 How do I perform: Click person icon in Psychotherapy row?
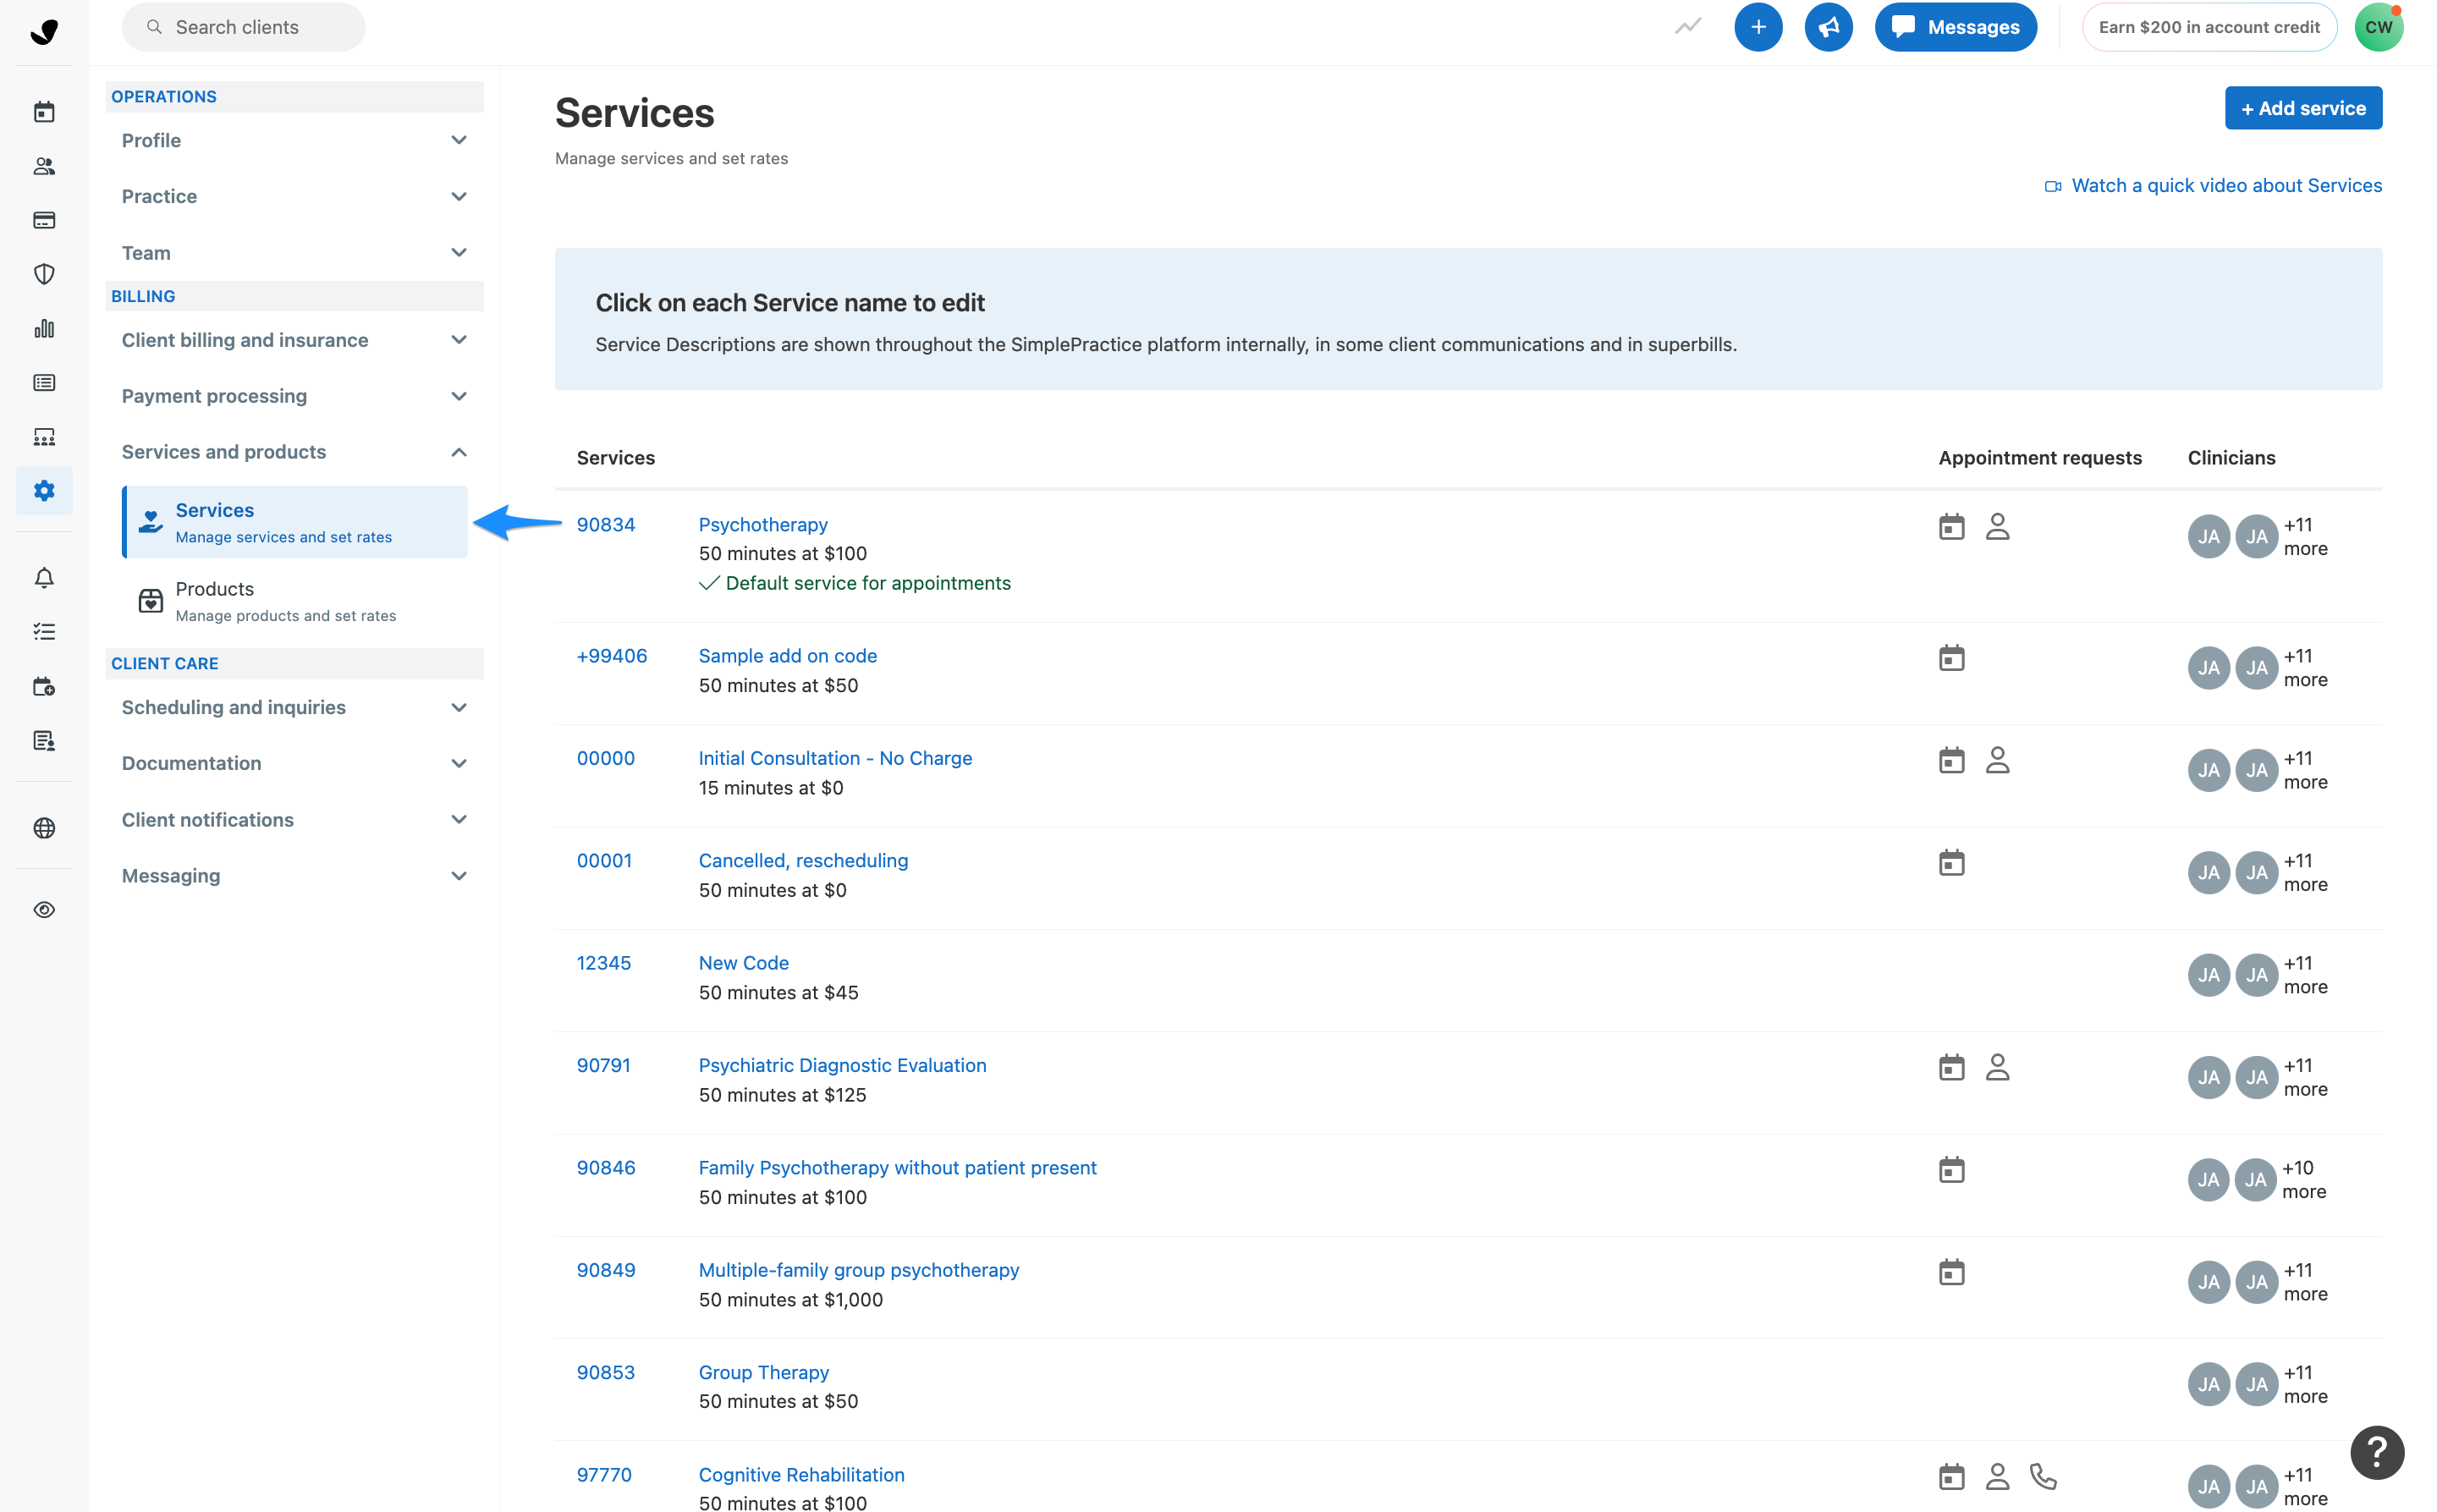pos(1997,527)
